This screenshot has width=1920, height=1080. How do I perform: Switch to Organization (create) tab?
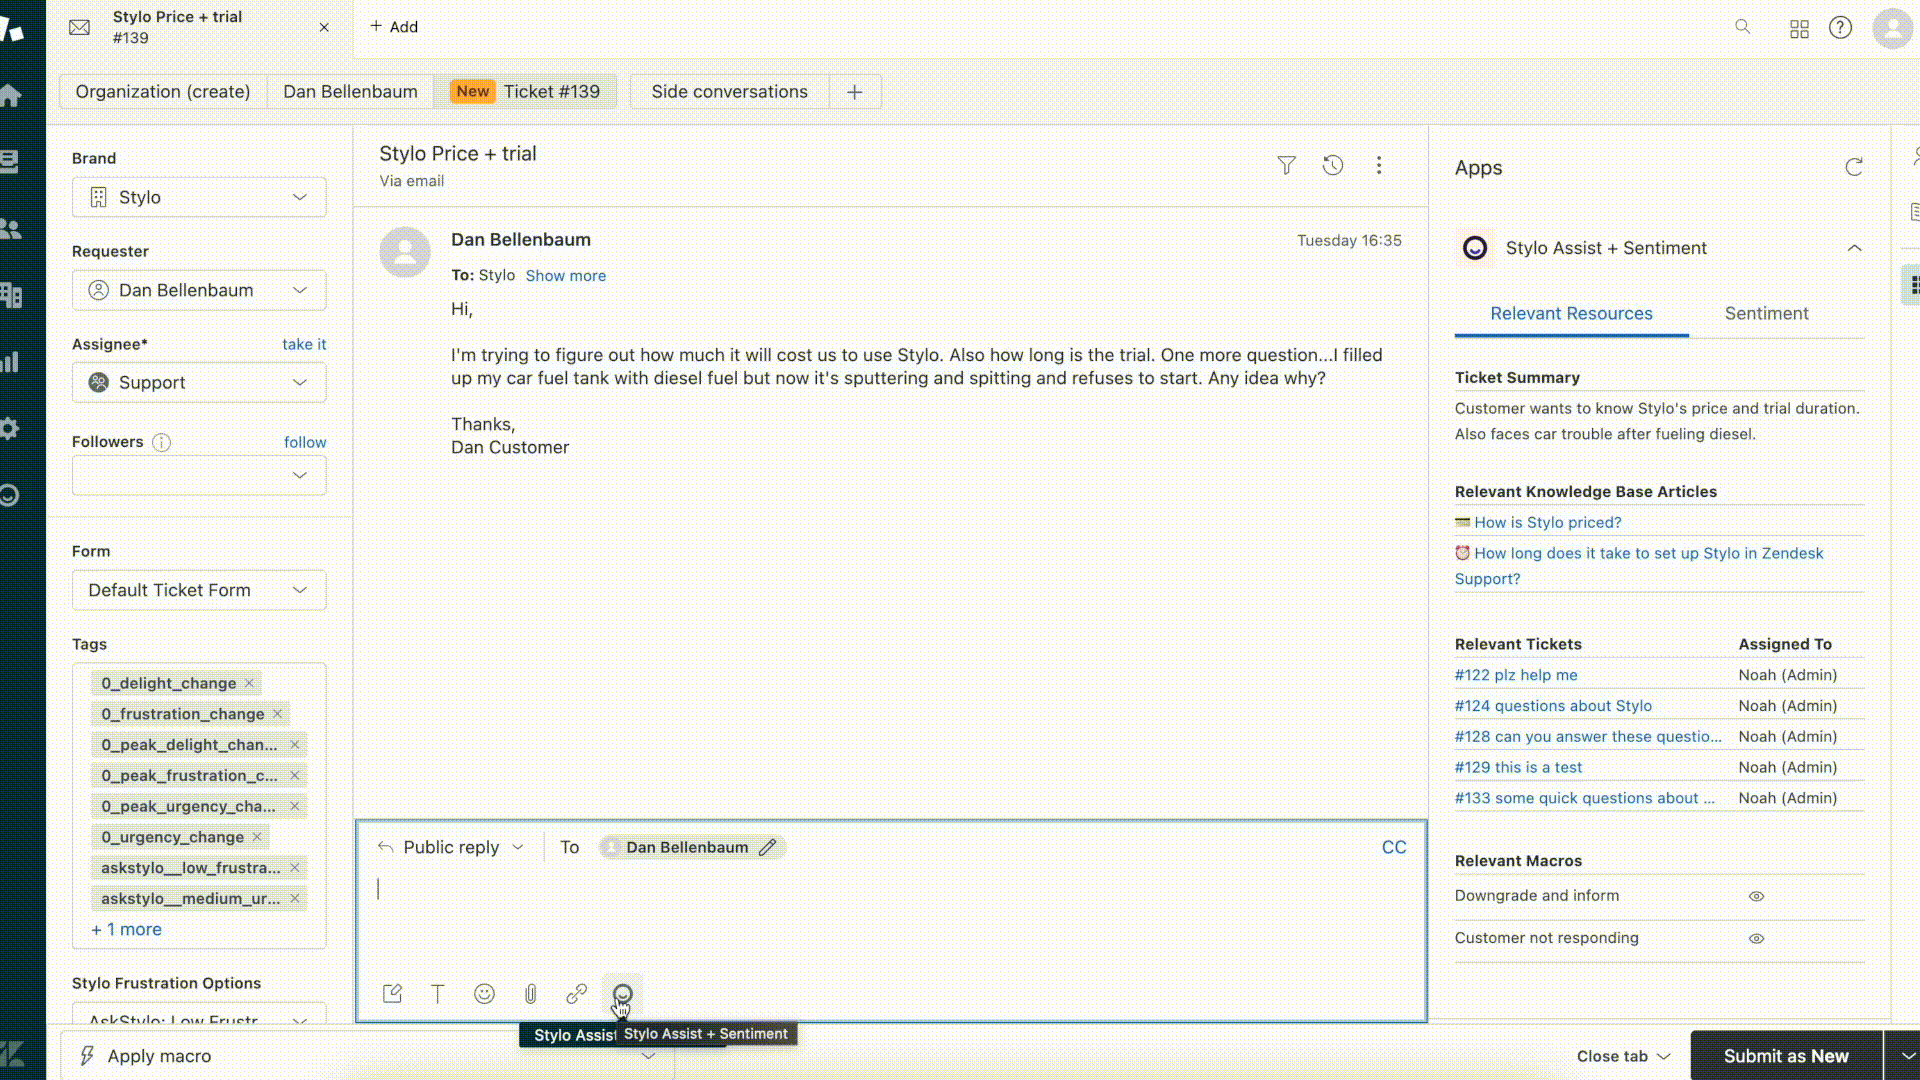[163, 92]
